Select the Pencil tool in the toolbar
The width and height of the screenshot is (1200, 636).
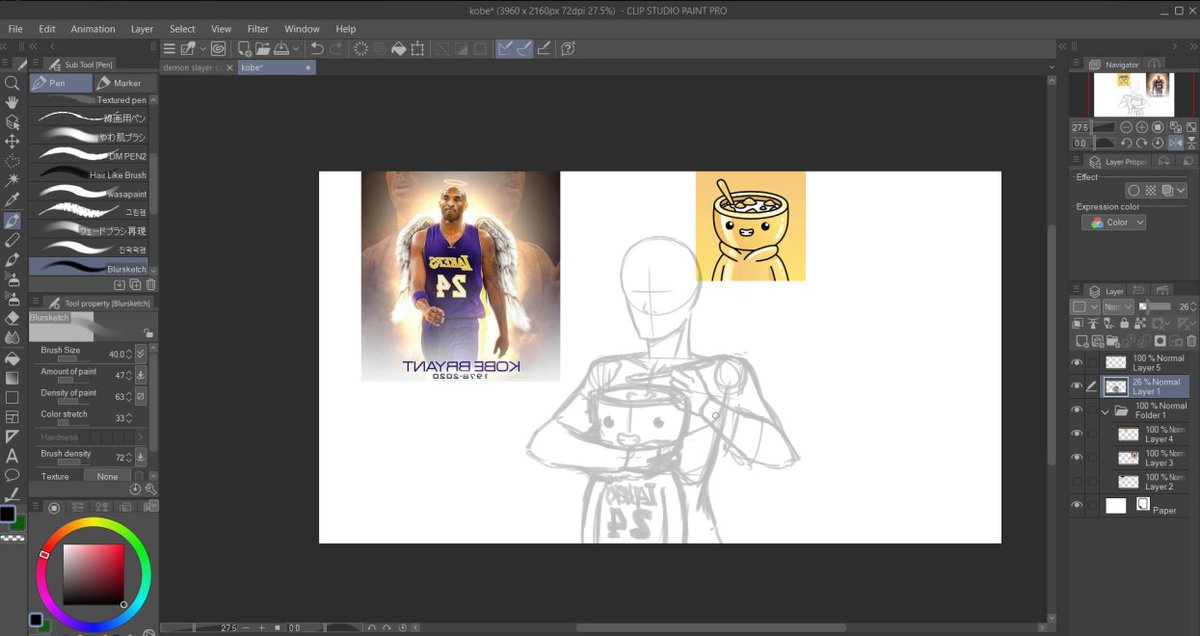(12, 239)
